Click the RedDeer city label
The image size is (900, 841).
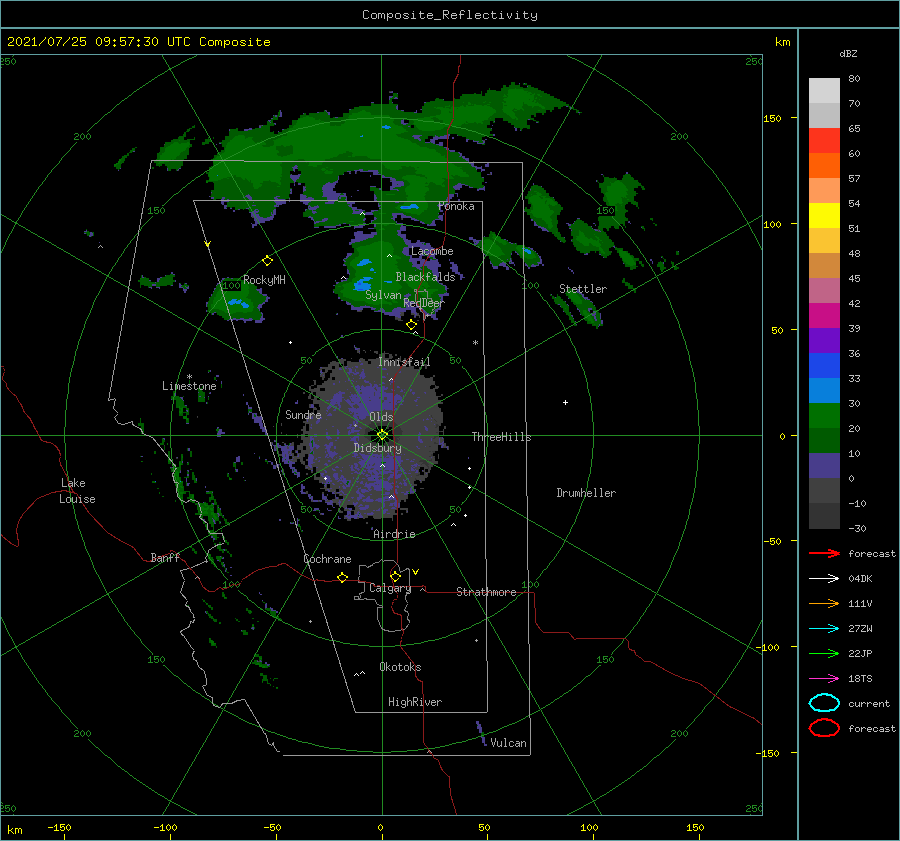point(424,303)
